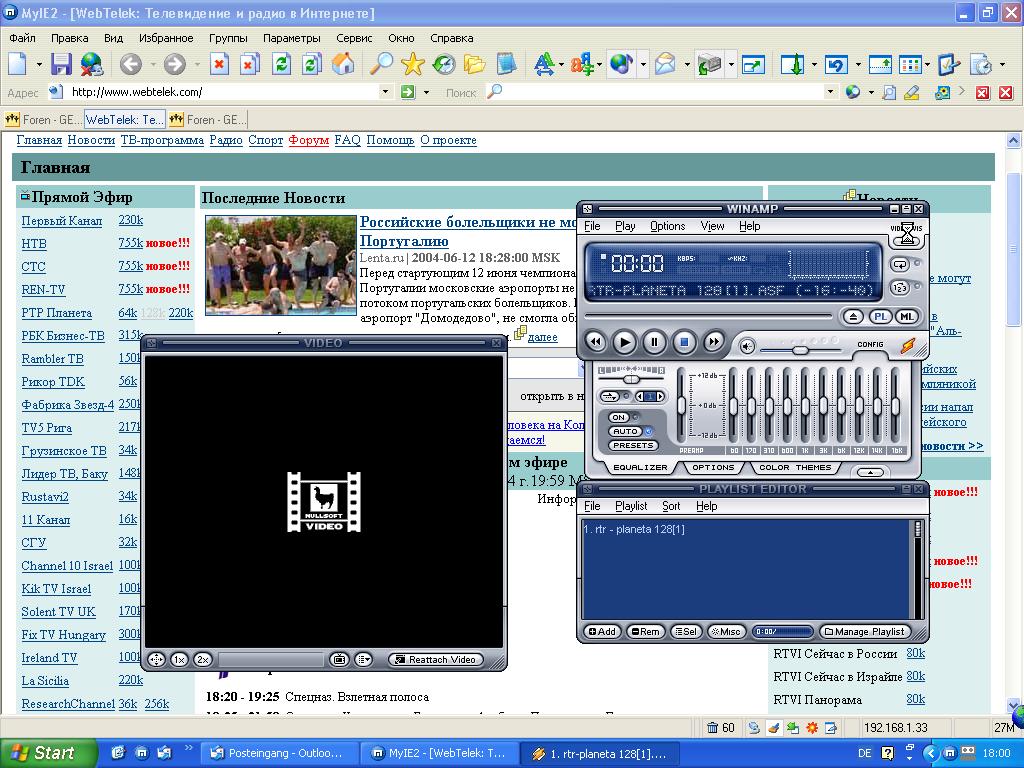1024x768 pixels.
Task: Open Winamp Options menu
Action: pos(667,226)
